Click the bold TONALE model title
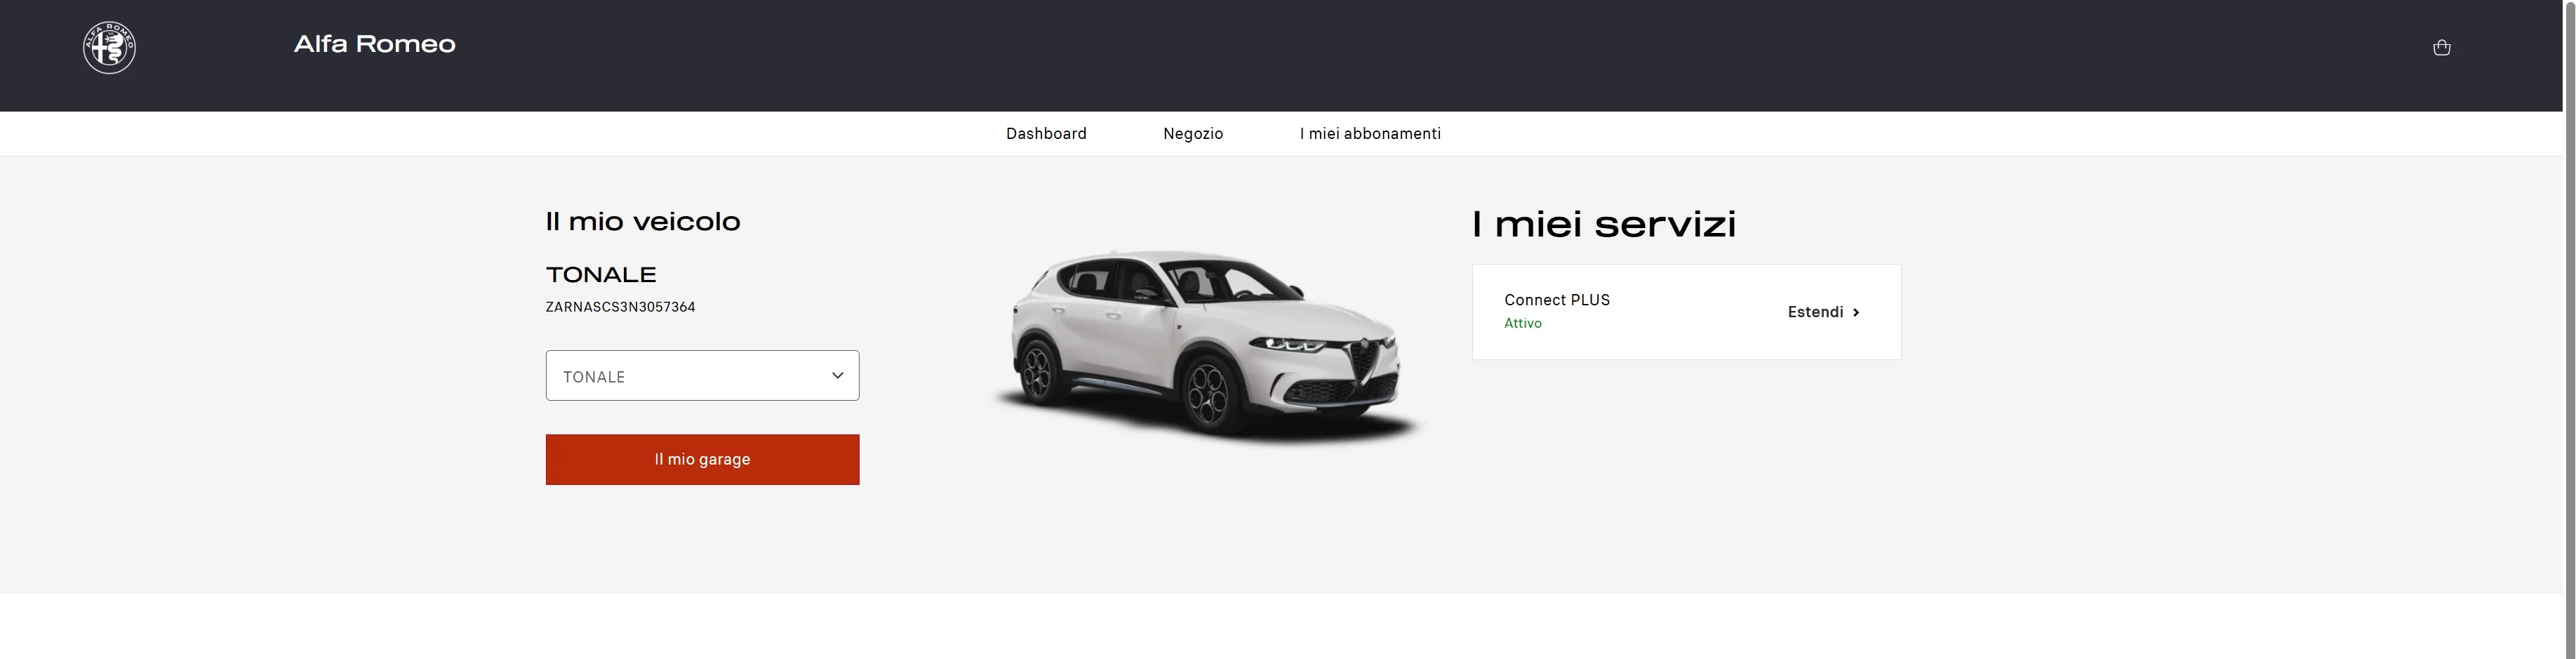The height and width of the screenshot is (659, 2576). click(x=601, y=274)
